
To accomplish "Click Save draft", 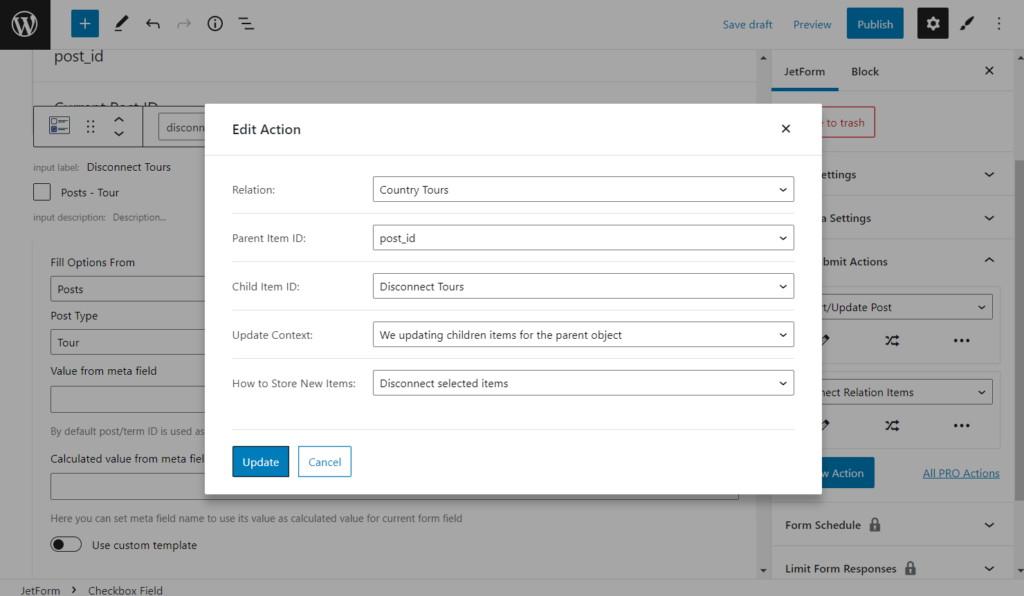I will [x=747, y=24].
